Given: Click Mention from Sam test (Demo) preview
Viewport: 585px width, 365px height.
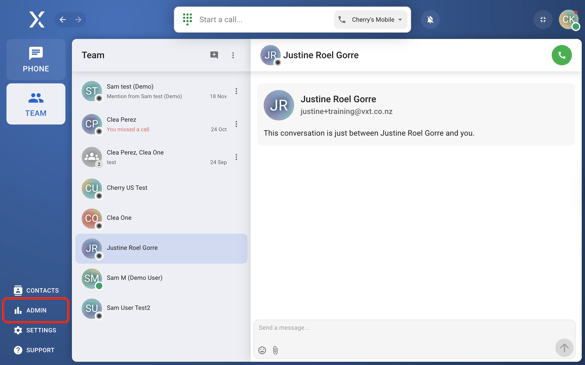Looking at the screenshot, I should click(144, 96).
